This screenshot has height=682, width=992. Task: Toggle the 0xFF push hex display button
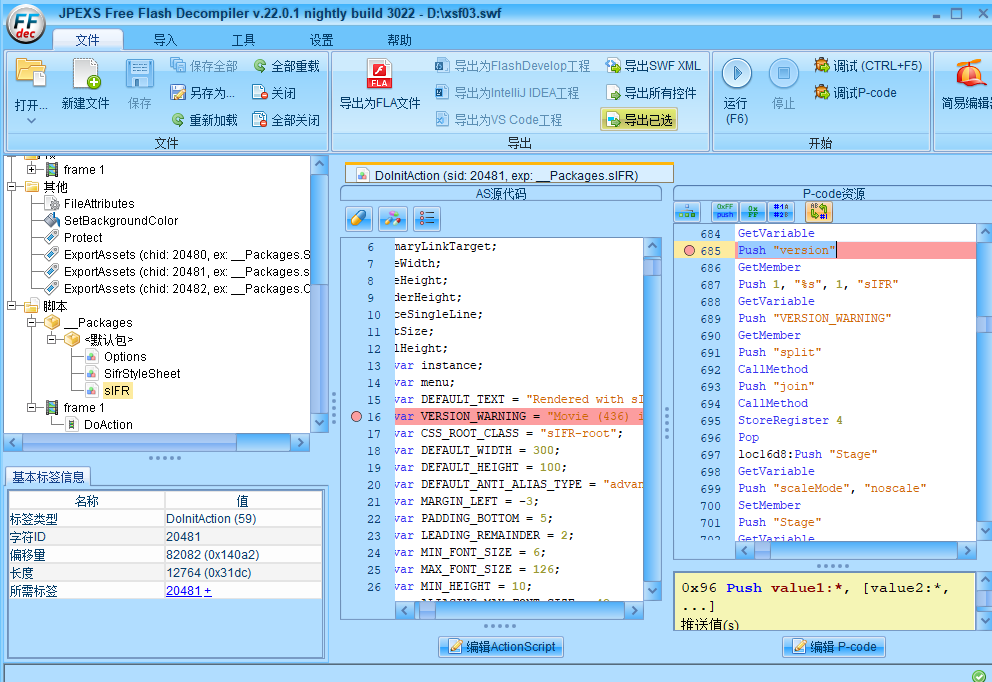tap(724, 212)
